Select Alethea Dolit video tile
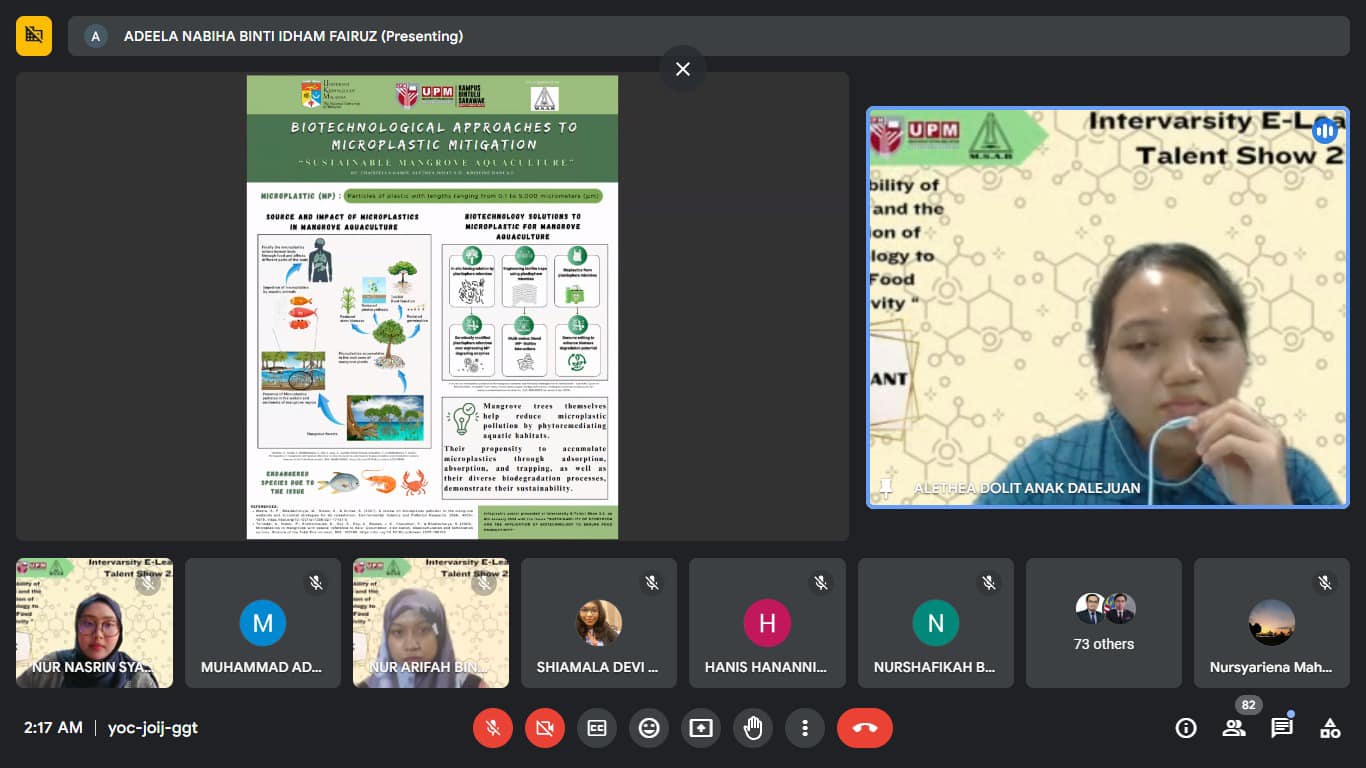 [1108, 306]
